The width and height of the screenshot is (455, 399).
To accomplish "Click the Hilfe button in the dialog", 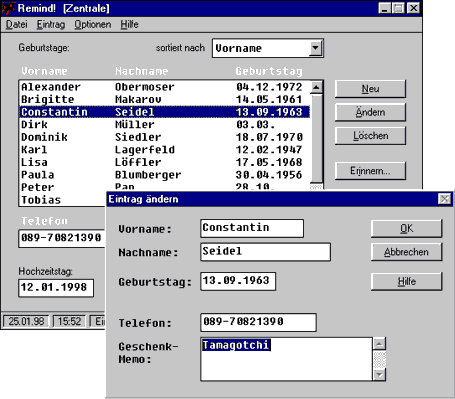I will tap(407, 281).
